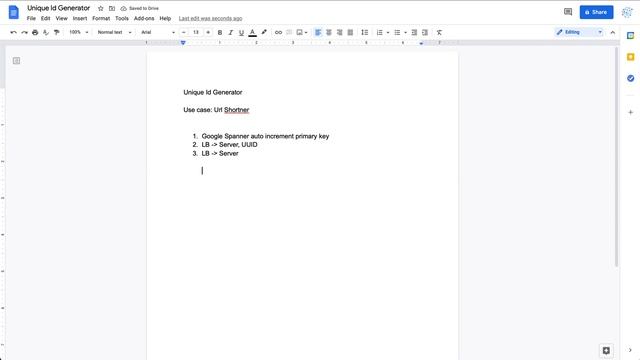Toggle underline formatting
This screenshot has height=360, width=640.
pyautogui.click(x=241, y=32)
